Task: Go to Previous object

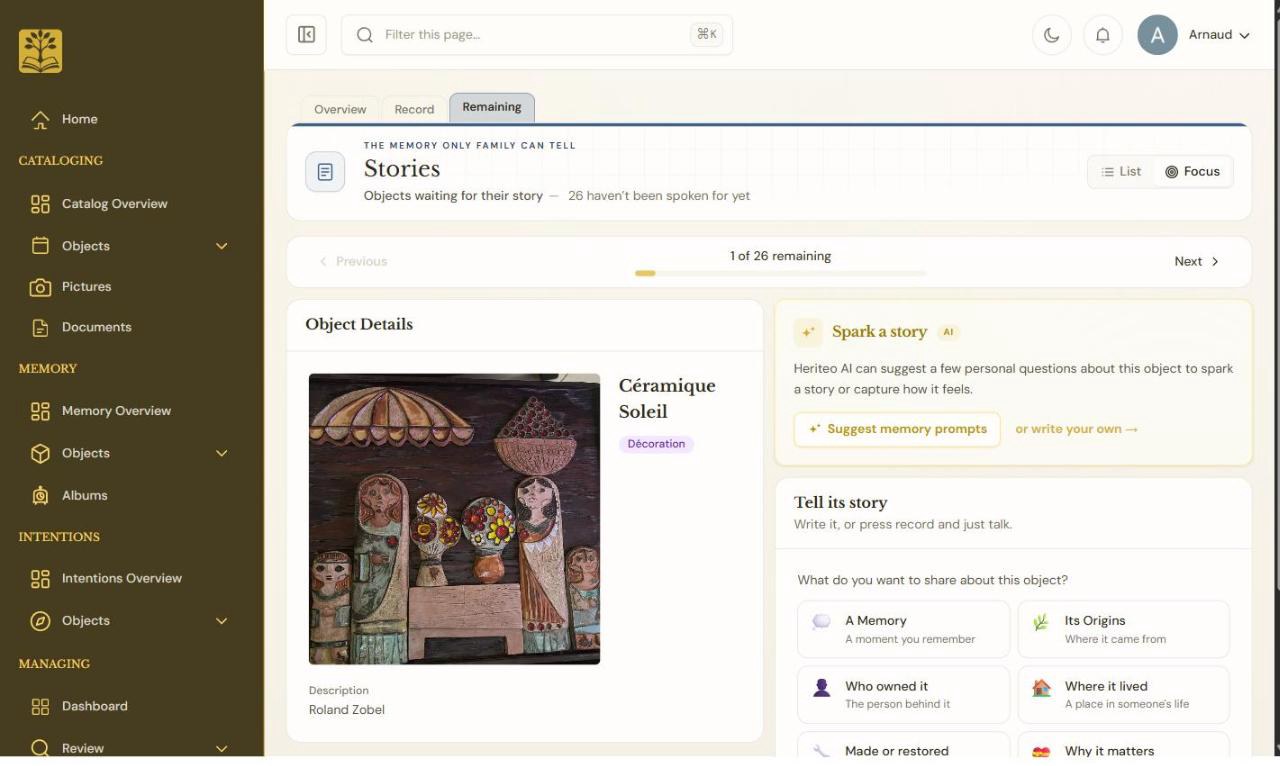Action: click(x=353, y=262)
